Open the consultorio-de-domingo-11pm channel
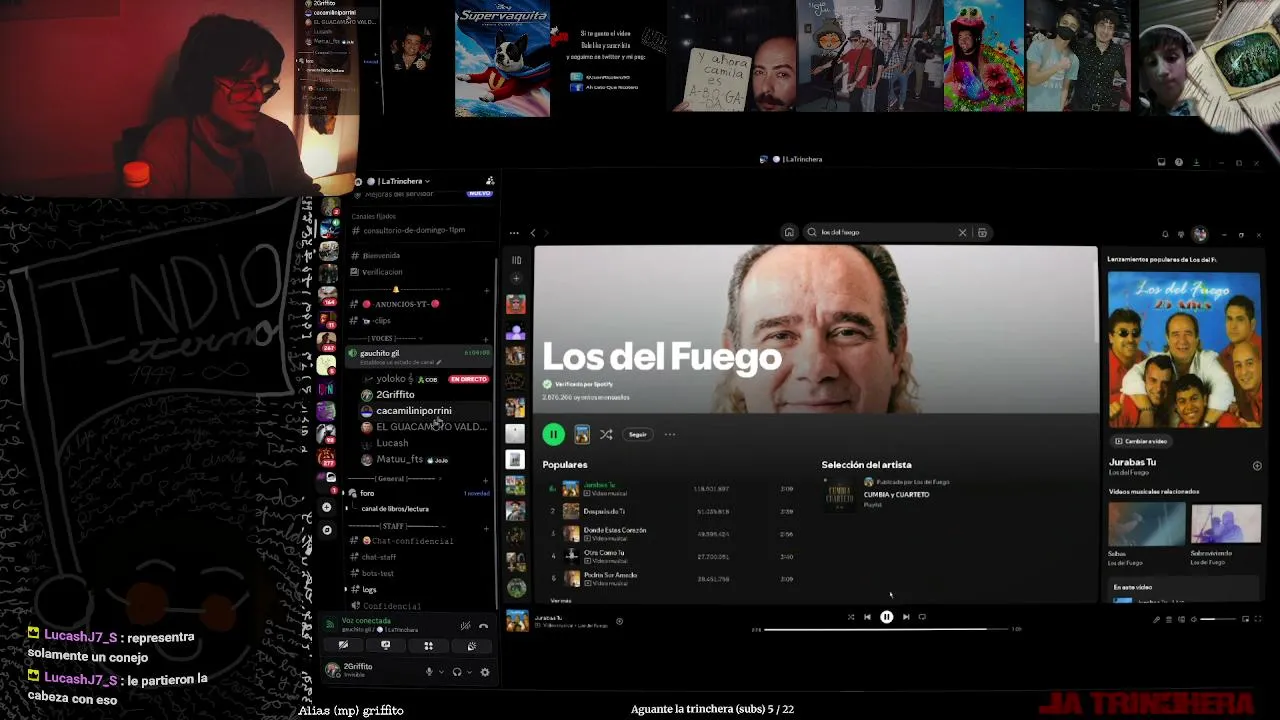The height and width of the screenshot is (720, 1280). pyautogui.click(x=412, y=230)
